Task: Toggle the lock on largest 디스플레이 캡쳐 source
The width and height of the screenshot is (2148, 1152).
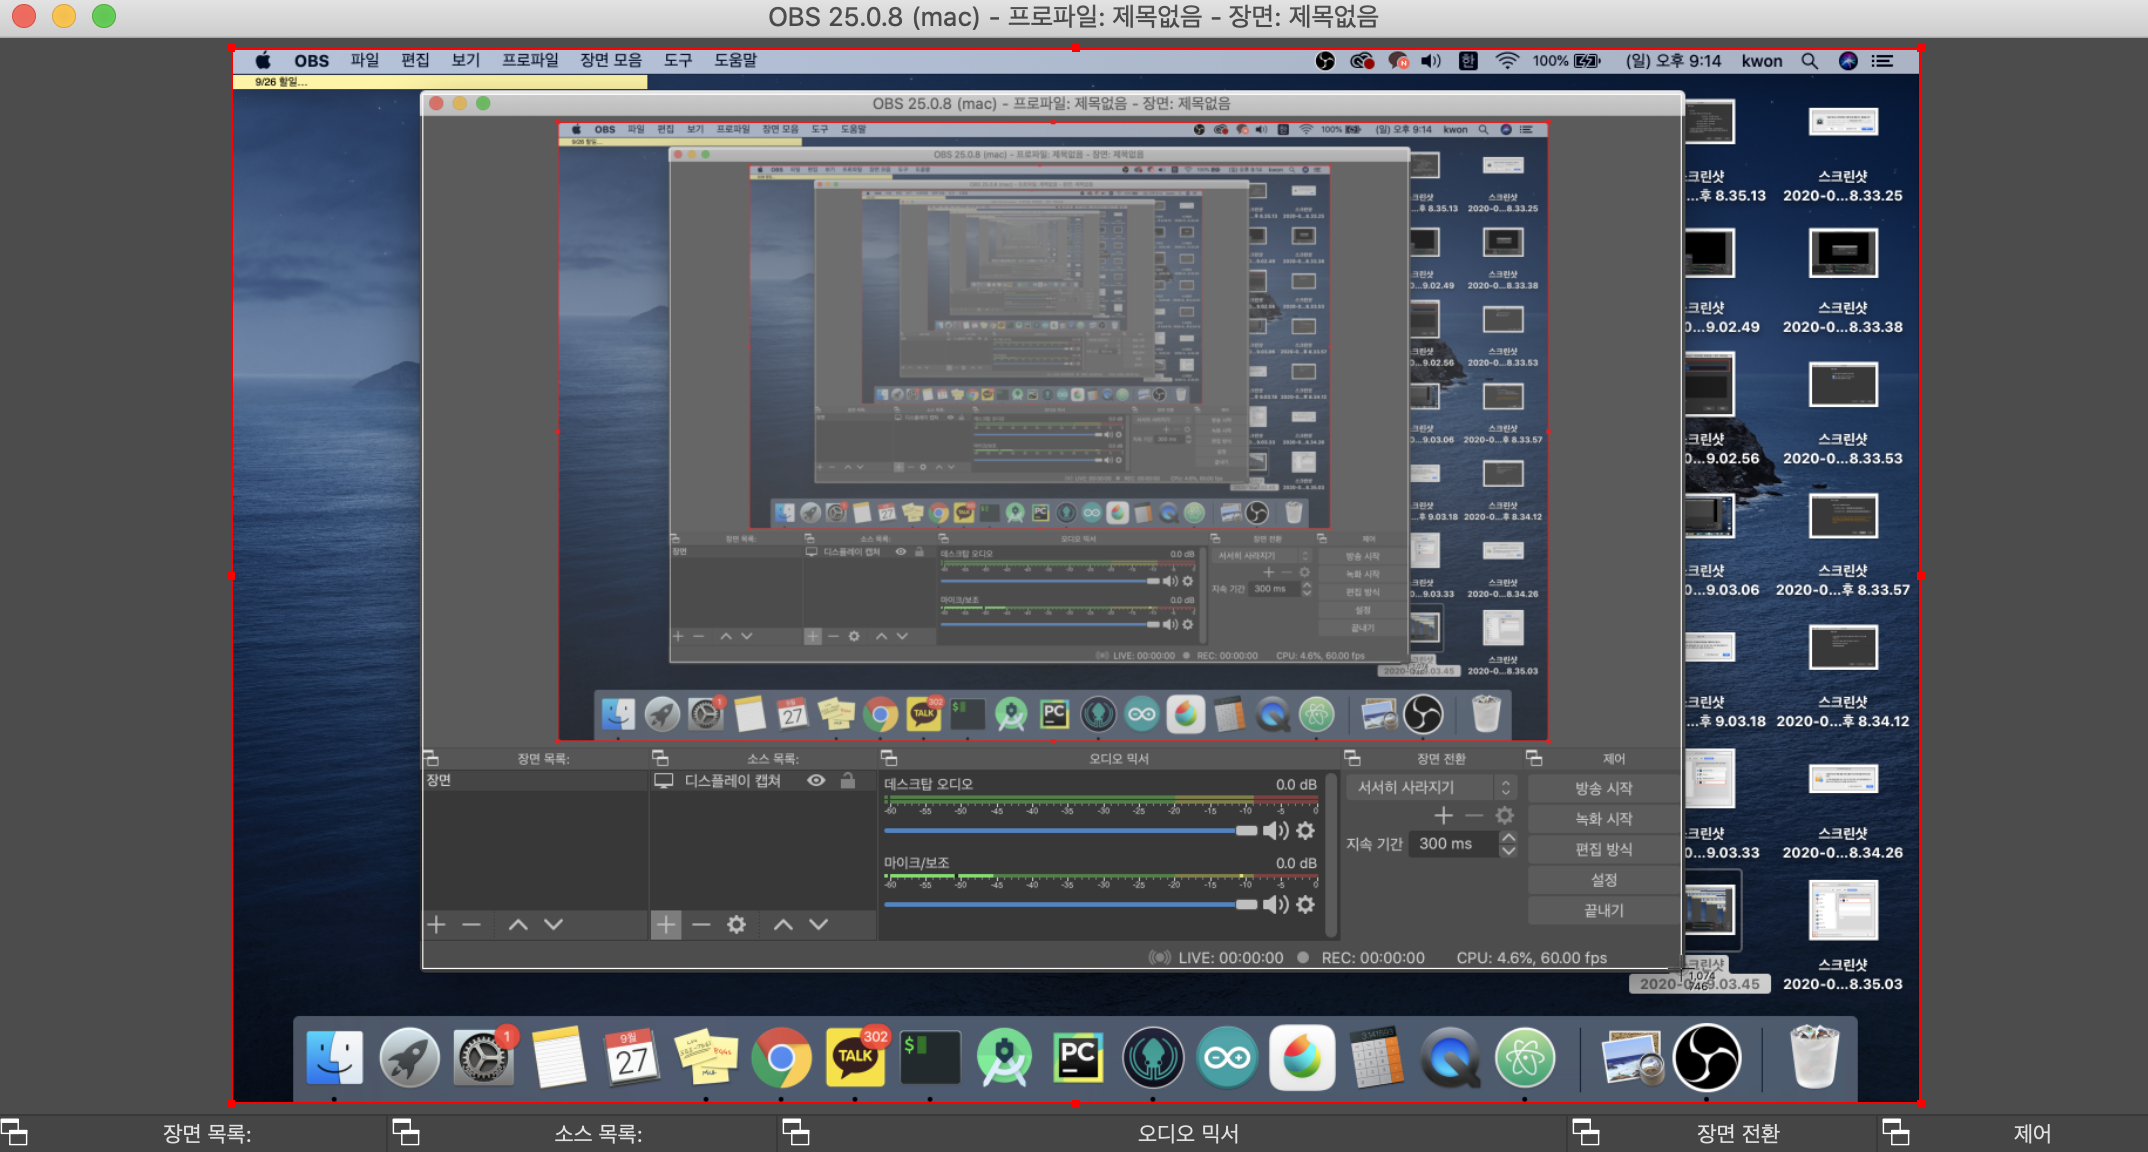Action: click(x=848, y=781)
